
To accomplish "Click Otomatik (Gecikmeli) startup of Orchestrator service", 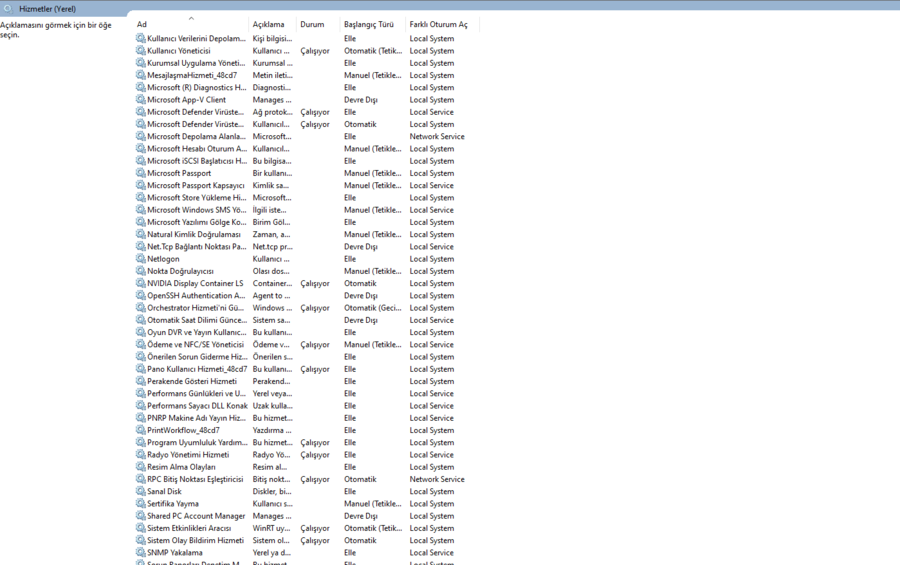I will click(x=373, y=308).
